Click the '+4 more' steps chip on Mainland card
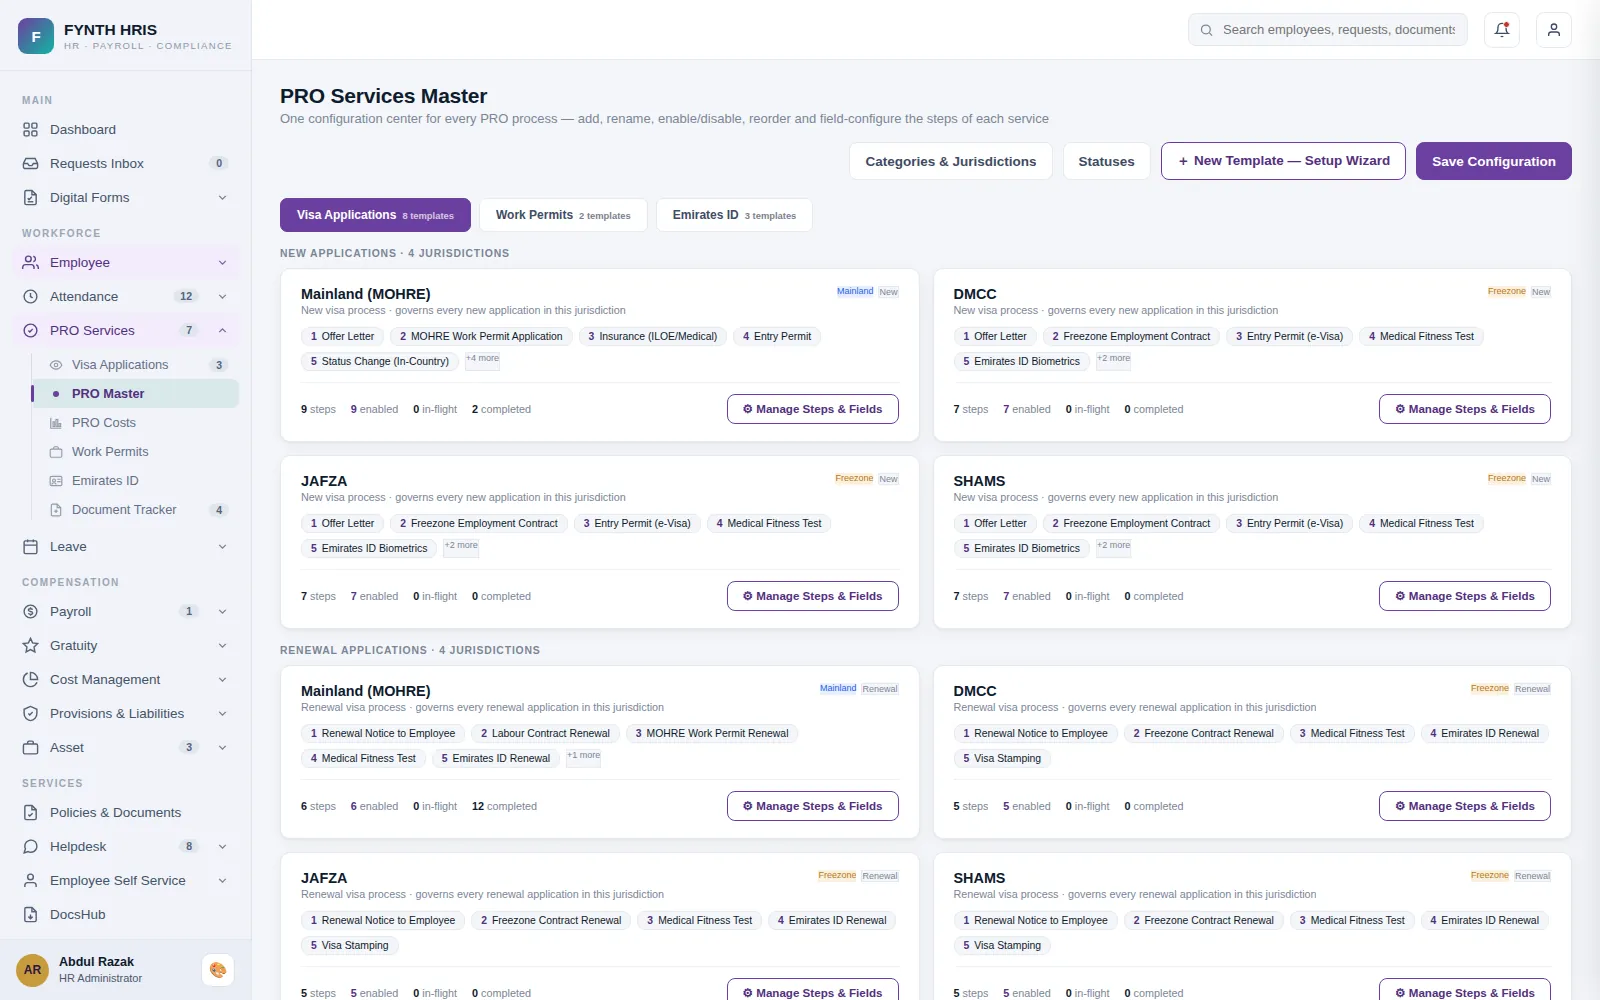Screen dimensions: 1600x1000 (x=482, y=360)
